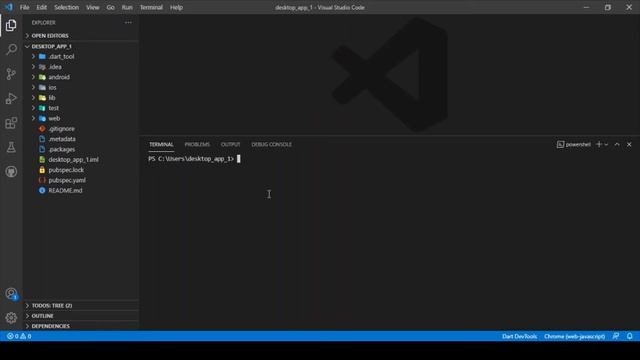This screenshot has height=360, width=640.
Task: Switch to the Terminal tab
Action: tap(161, 144)
